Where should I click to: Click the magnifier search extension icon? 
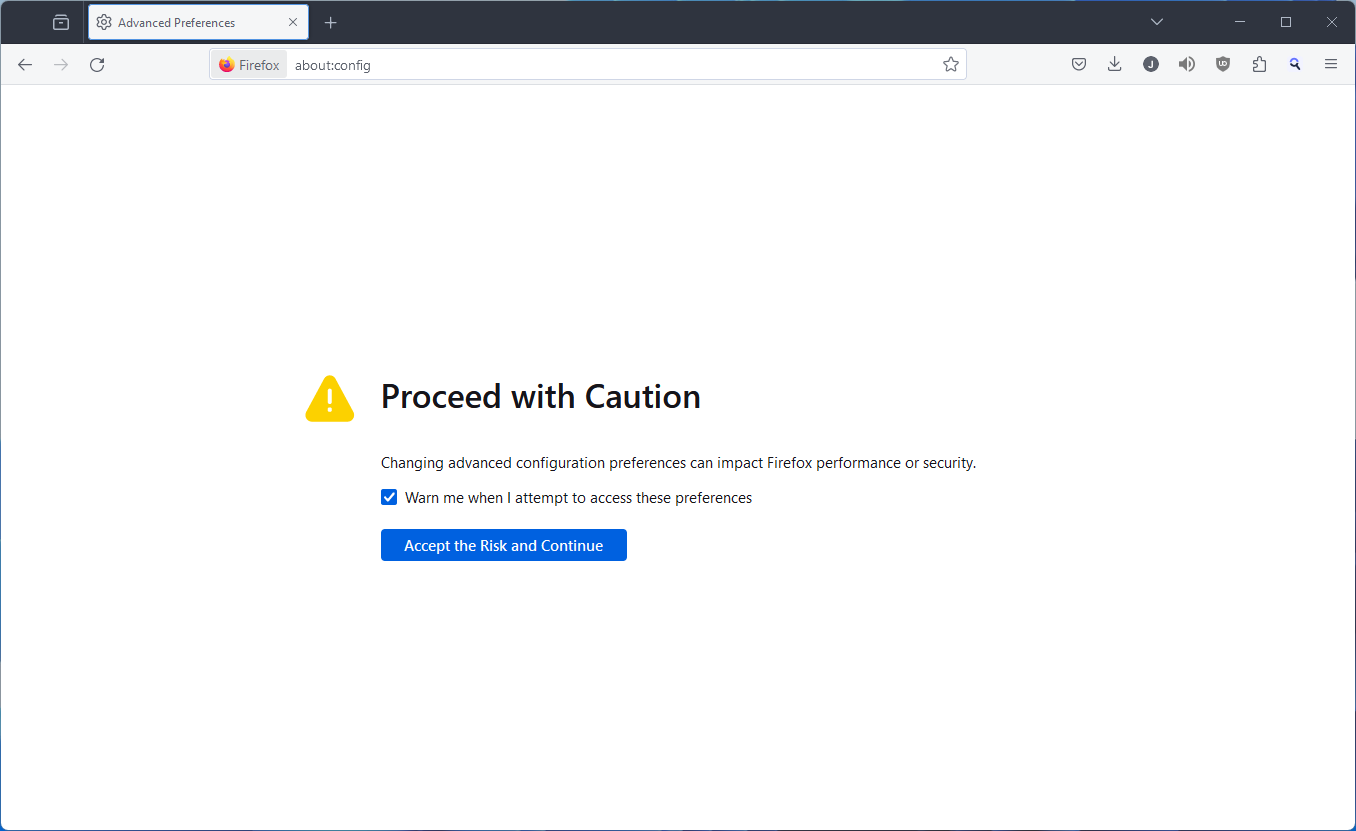tap(1295, 65)
